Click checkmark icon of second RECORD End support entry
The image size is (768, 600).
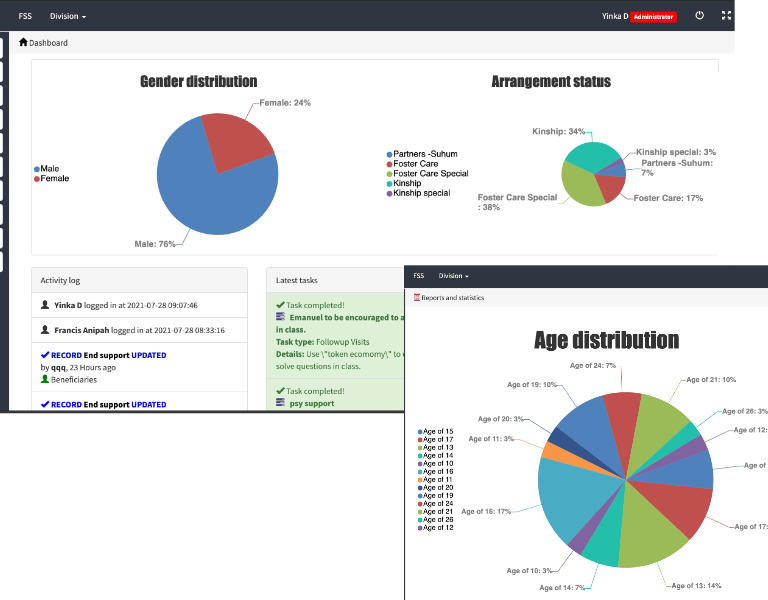[45, 404]
